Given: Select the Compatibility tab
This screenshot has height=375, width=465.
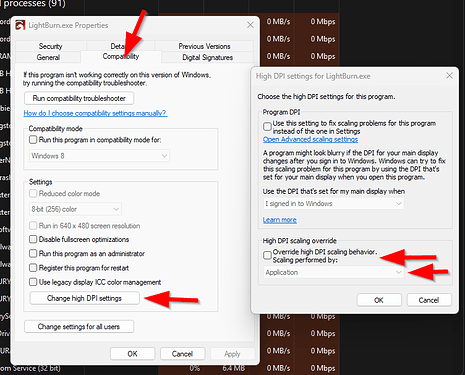Looking at the screenshot, I should point(121,56).
